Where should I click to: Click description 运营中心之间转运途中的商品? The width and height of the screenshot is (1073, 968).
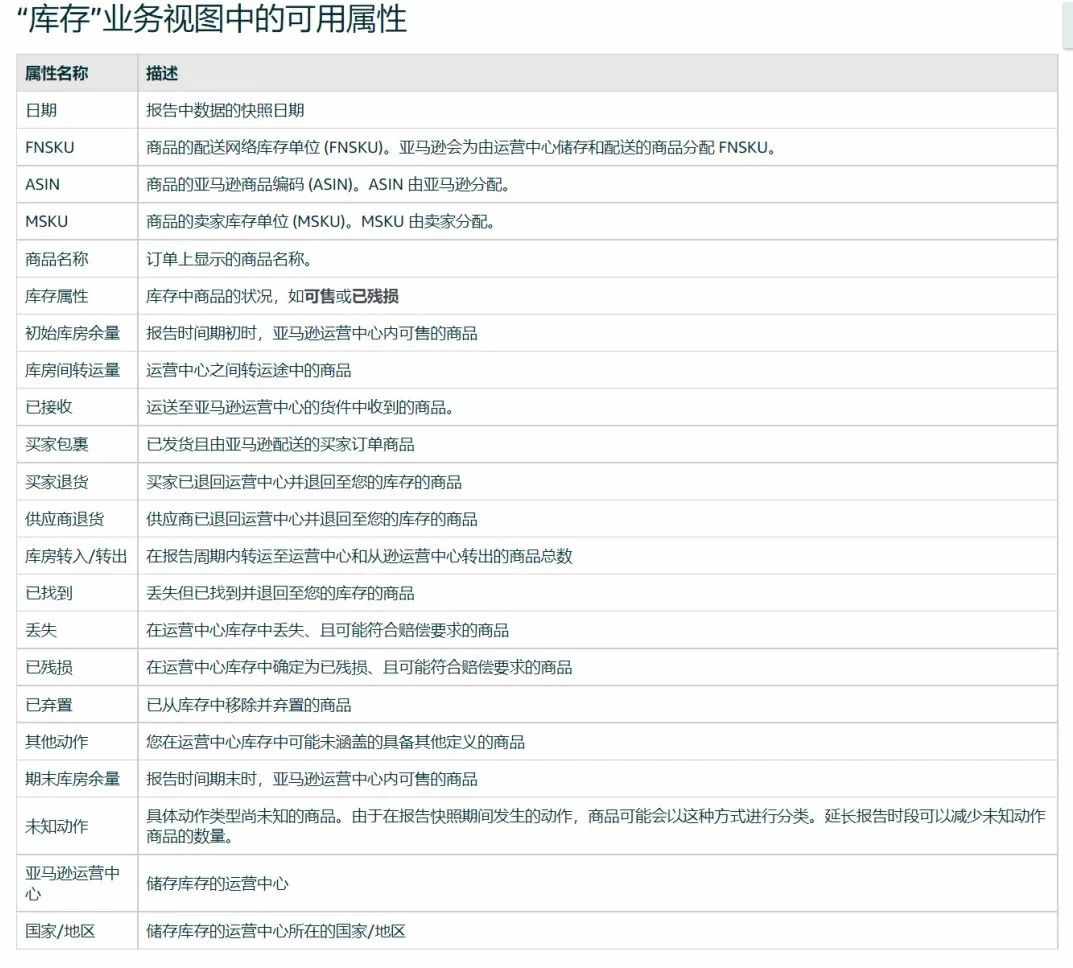[248, 370]
